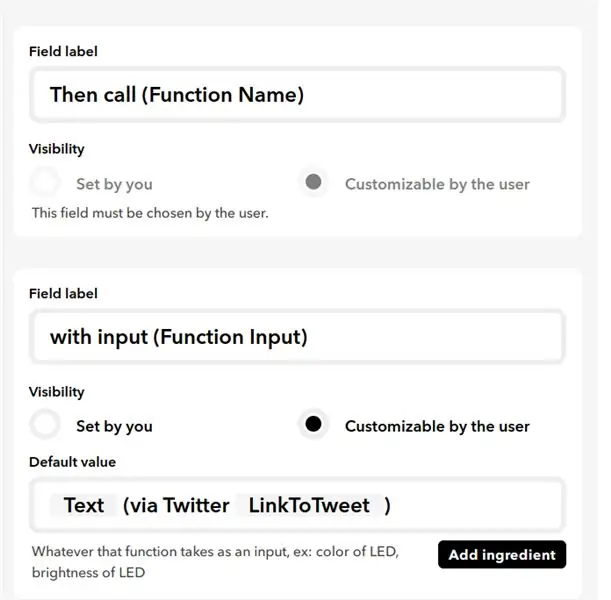Click the "Default value" label
This screenshot has height=600, width=611.
[x=72, y=462]
